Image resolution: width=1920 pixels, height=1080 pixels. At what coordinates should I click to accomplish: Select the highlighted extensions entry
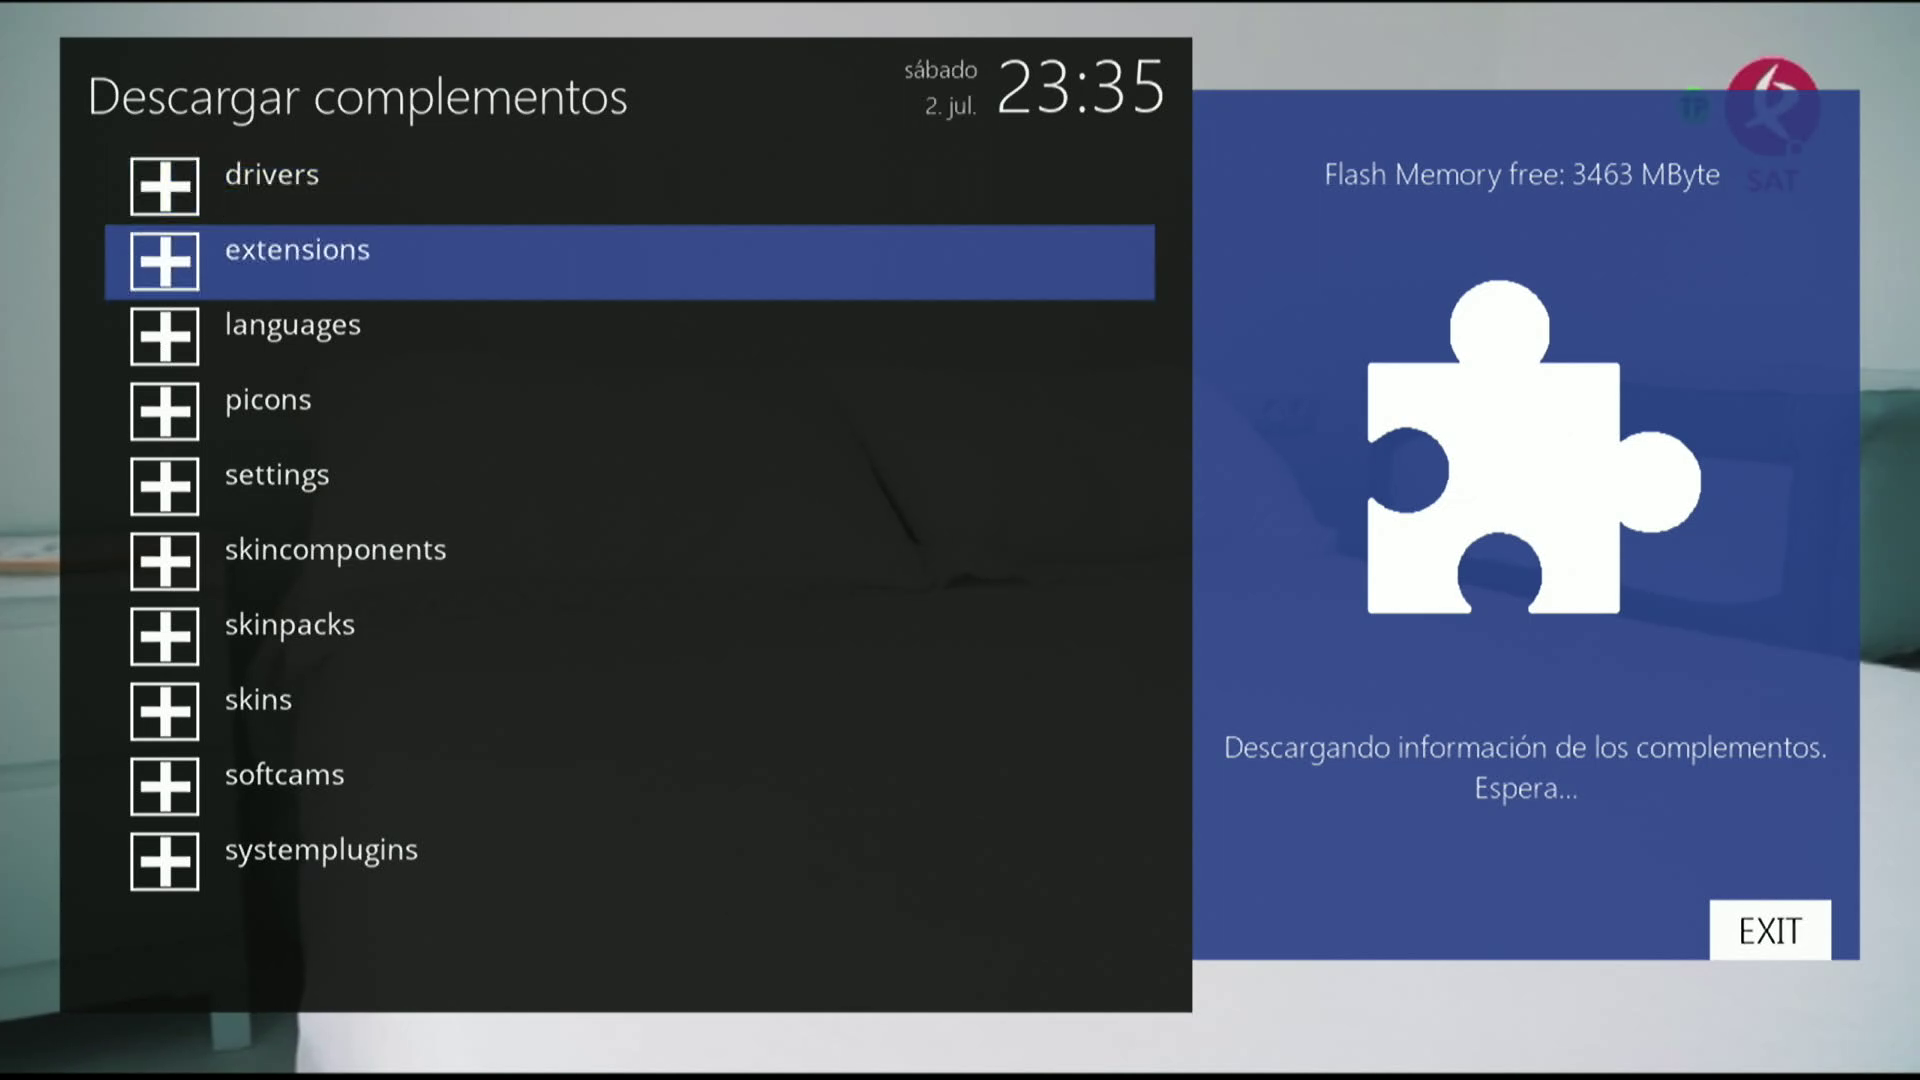tap(297, 250)
